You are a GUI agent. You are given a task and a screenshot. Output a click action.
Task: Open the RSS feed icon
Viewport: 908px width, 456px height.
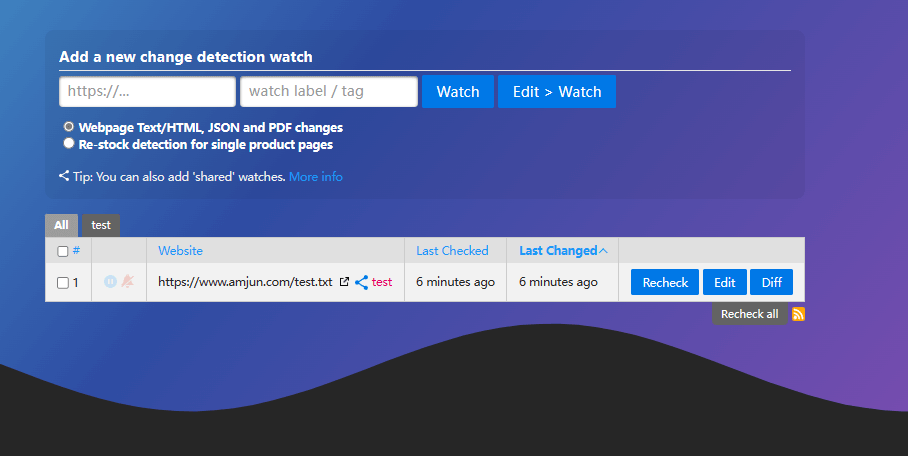tap(798, 314)
